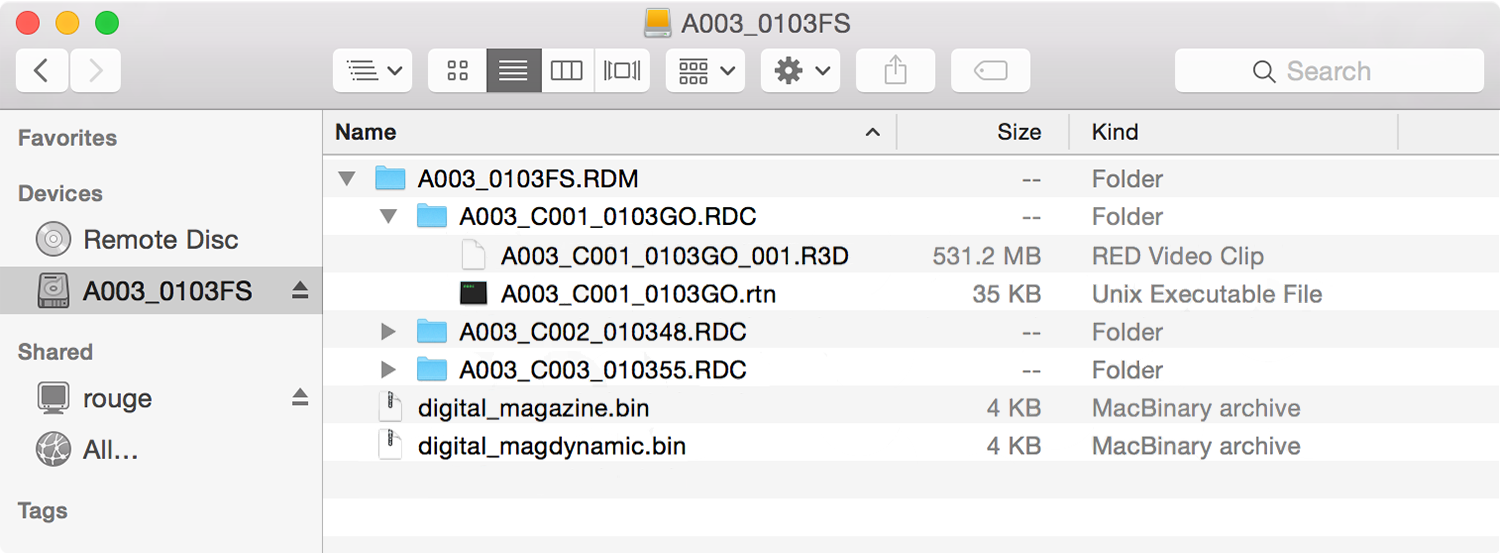Click the A003_C001_0103GO.rtn executable icon
The image size is (1500, 553).
coord(473,294)
